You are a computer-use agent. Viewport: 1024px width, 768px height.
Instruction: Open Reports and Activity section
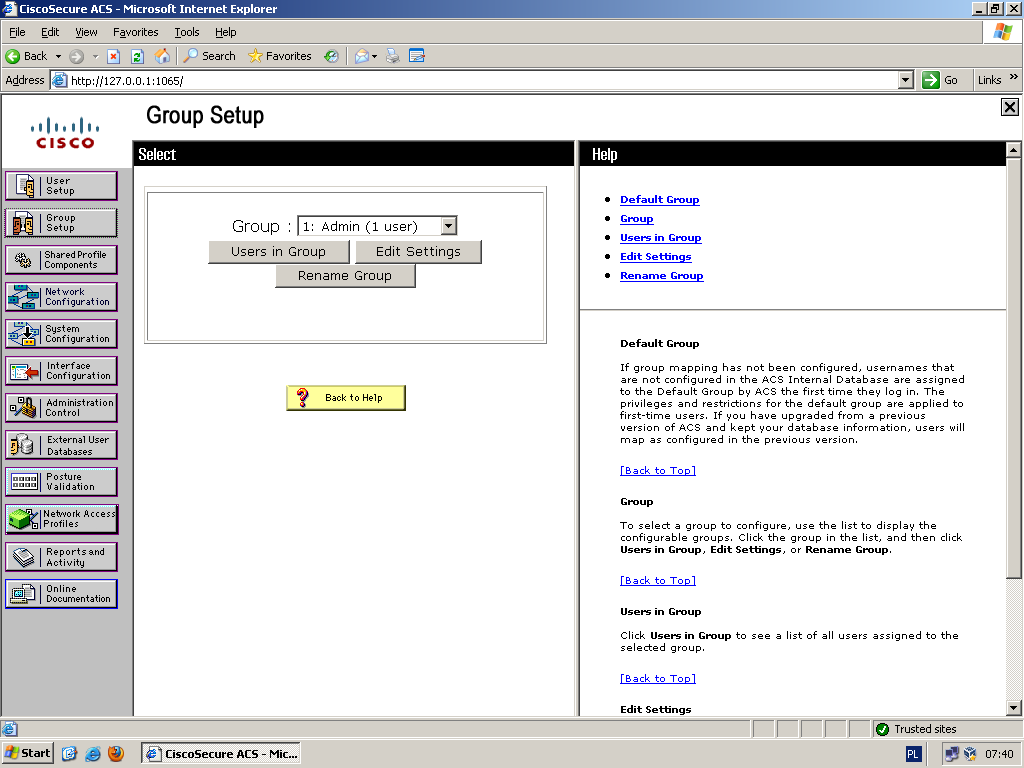[x=61, y=557]
